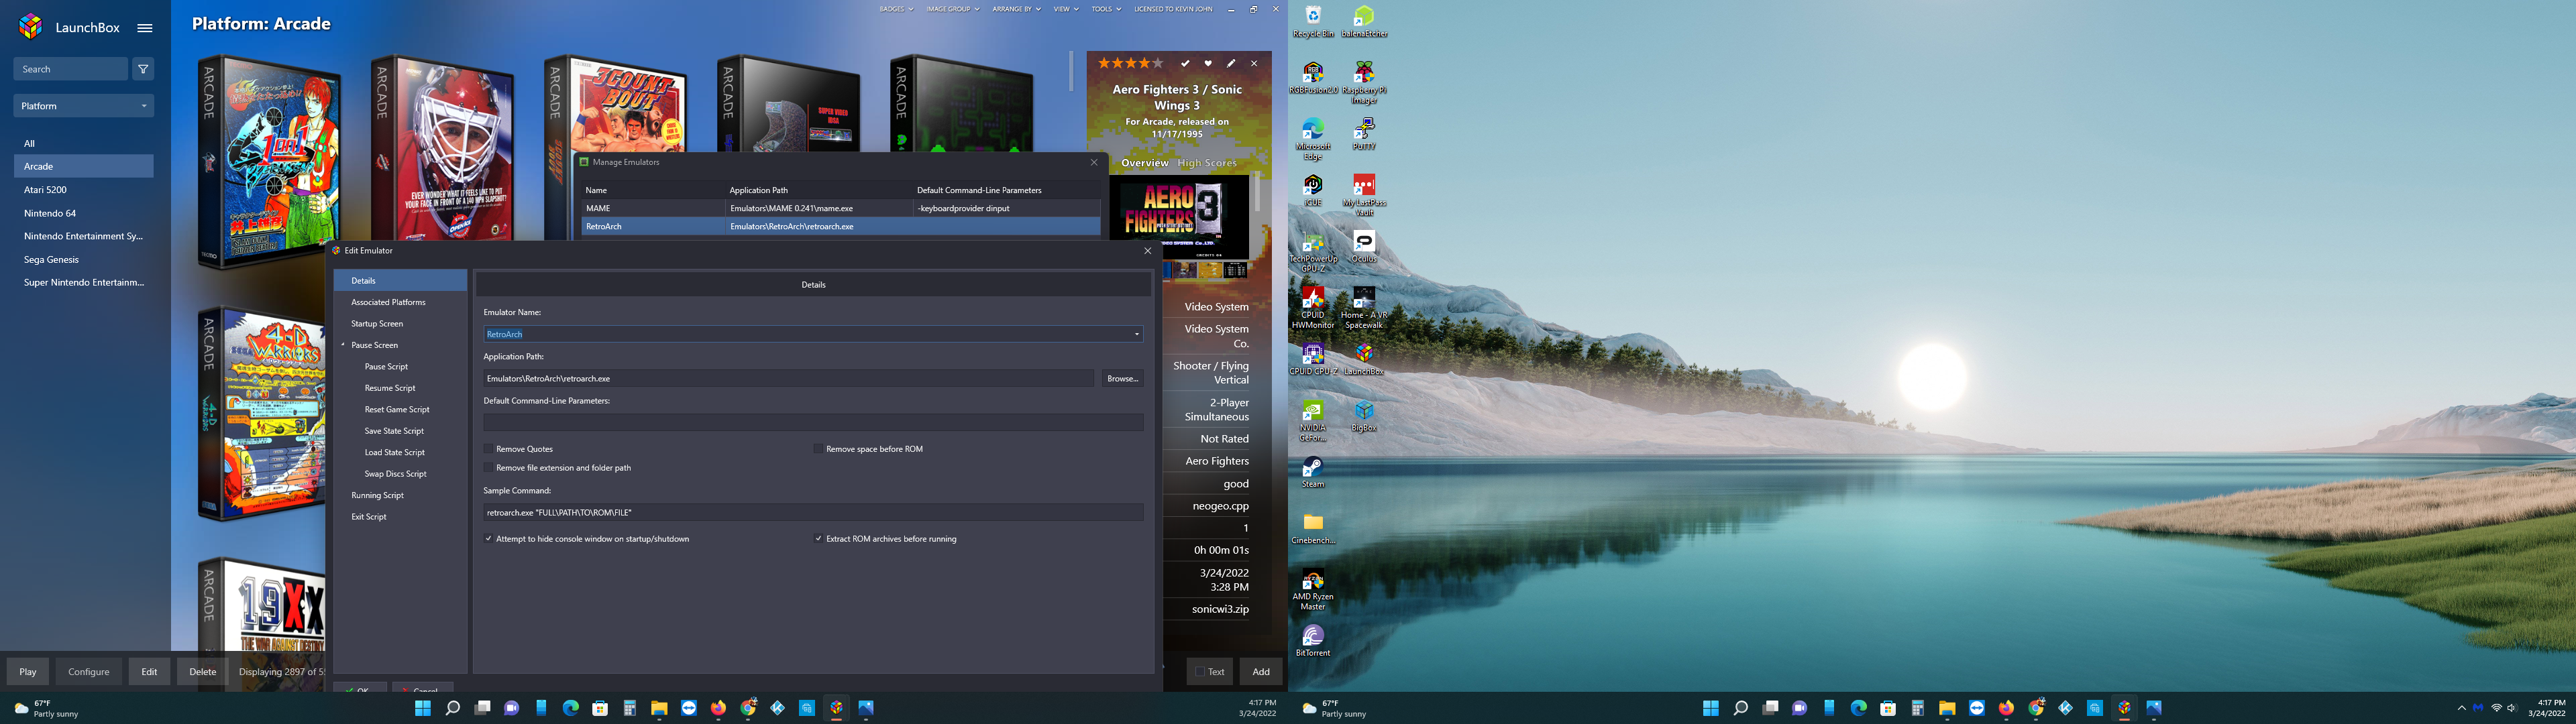Mark game as completed with checkmark icon

[1185, 63]
